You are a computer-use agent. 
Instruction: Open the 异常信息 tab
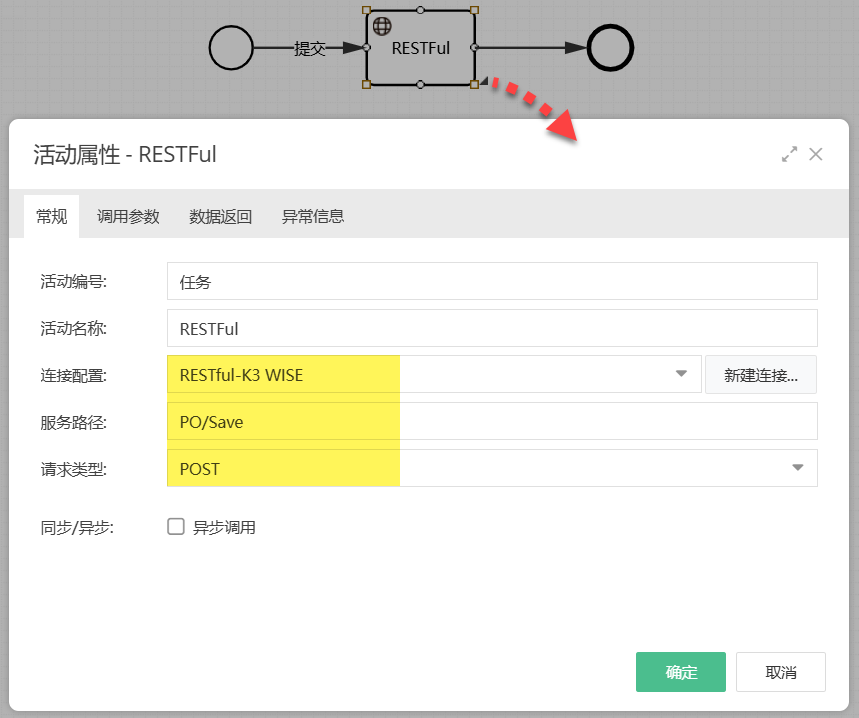tap(311, 216)
